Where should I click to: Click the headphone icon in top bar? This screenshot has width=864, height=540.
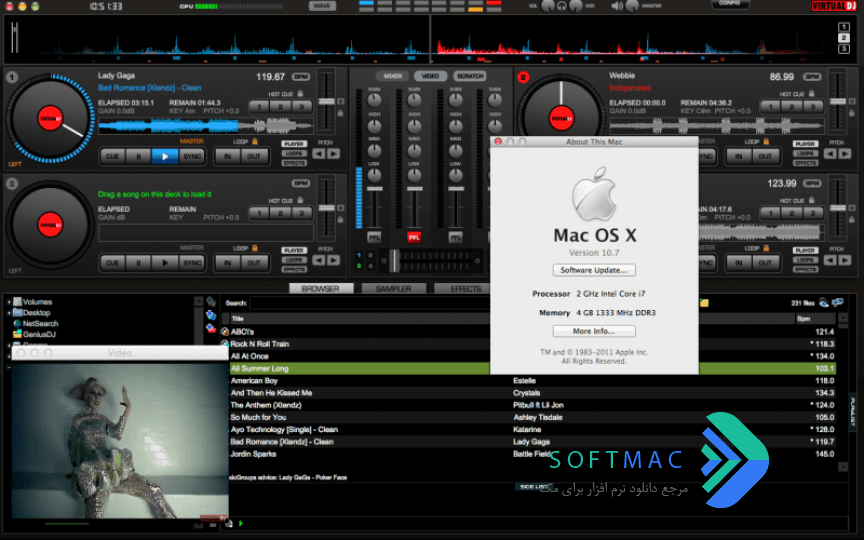click(x=561, y=6)
